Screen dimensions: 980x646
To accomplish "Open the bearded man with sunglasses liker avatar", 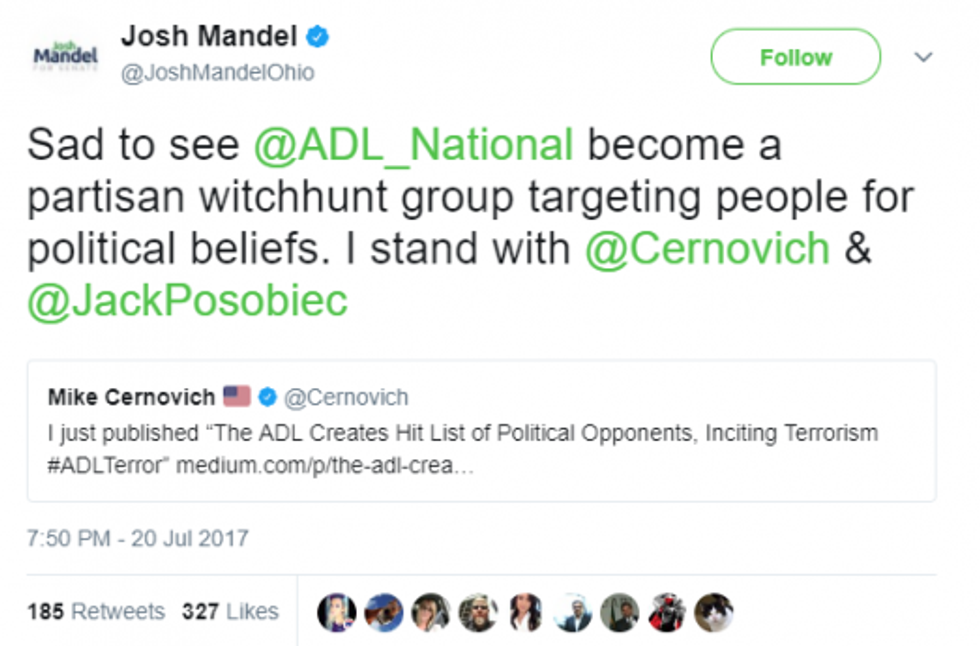I will click(x=478, y=612).
